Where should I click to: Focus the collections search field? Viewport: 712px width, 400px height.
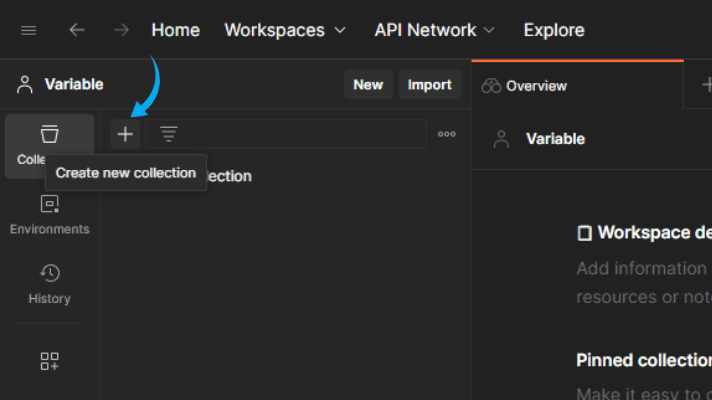pos(286,134)
